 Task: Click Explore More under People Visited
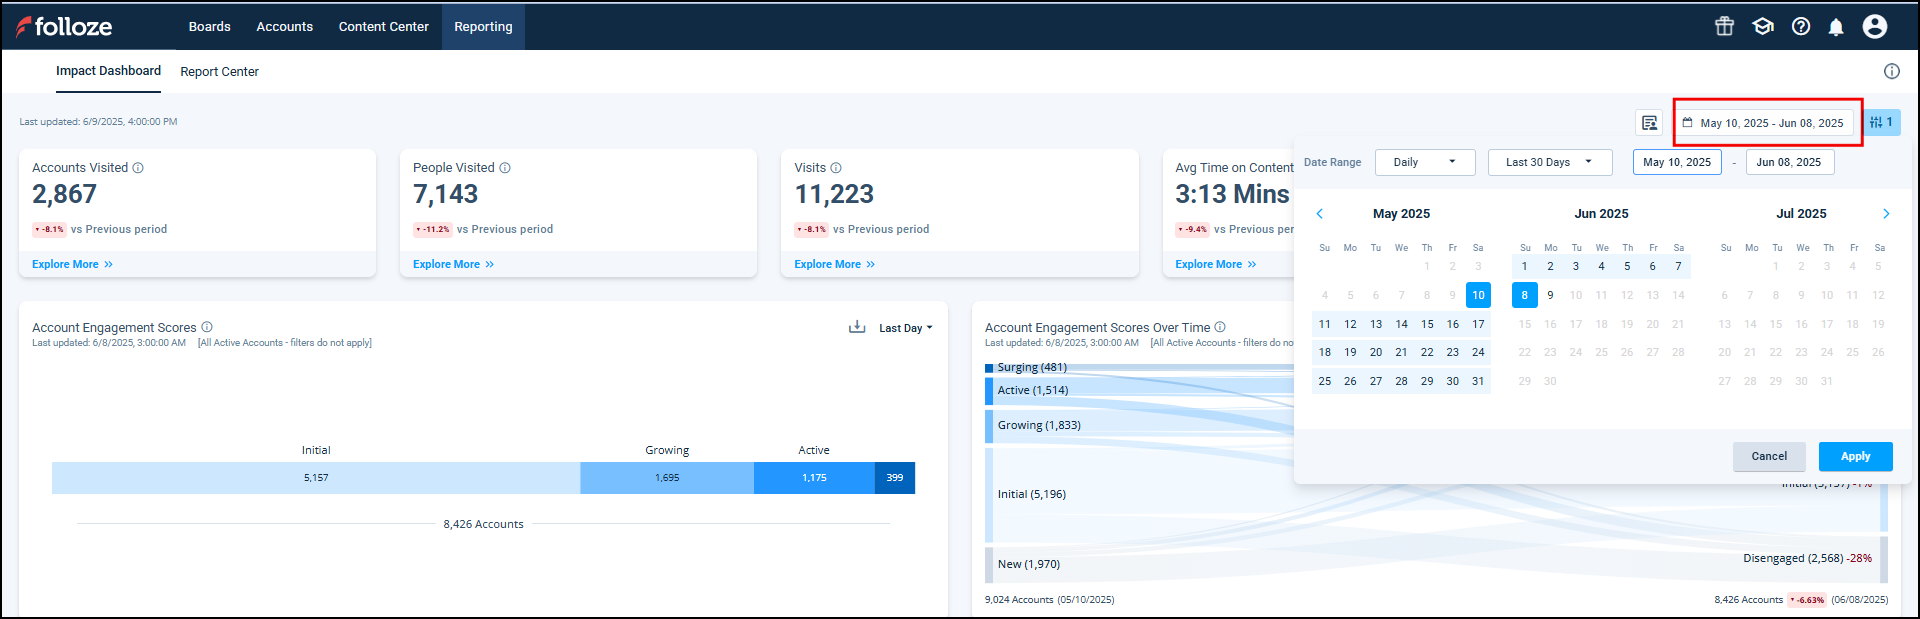(x=453, y=264)
